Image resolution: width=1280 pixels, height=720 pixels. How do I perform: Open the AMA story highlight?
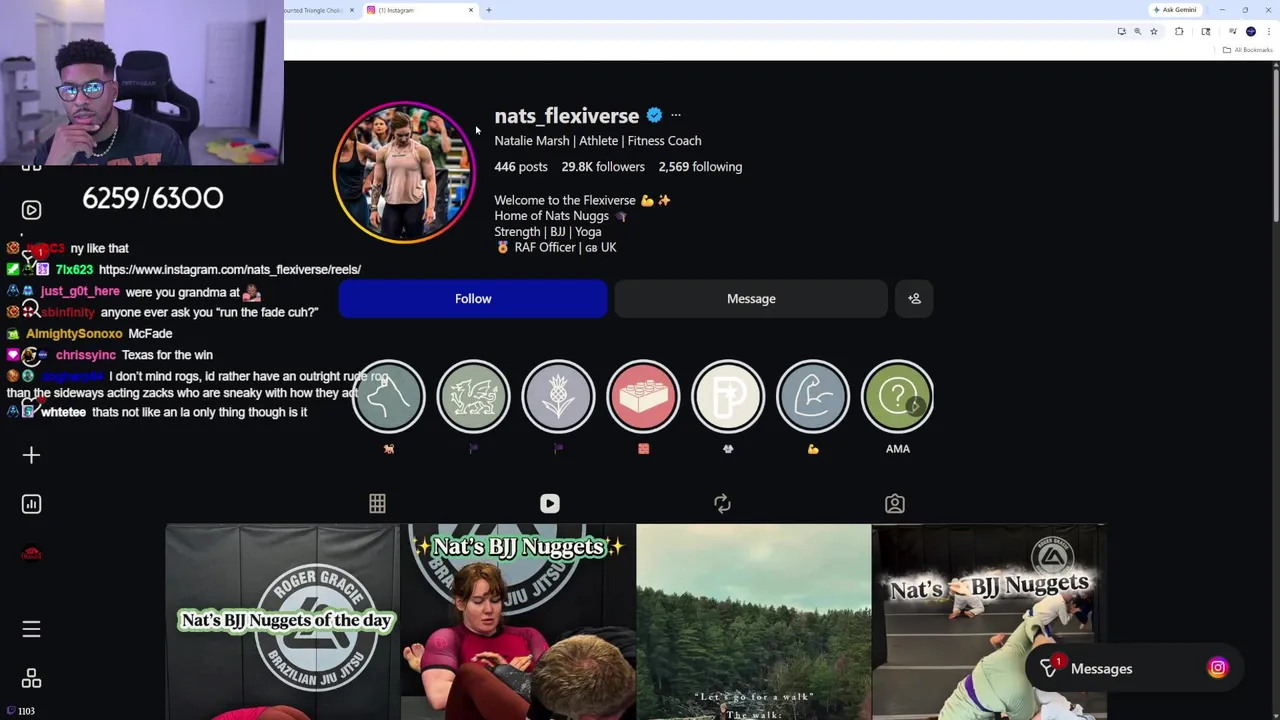(x=897, y=396)
